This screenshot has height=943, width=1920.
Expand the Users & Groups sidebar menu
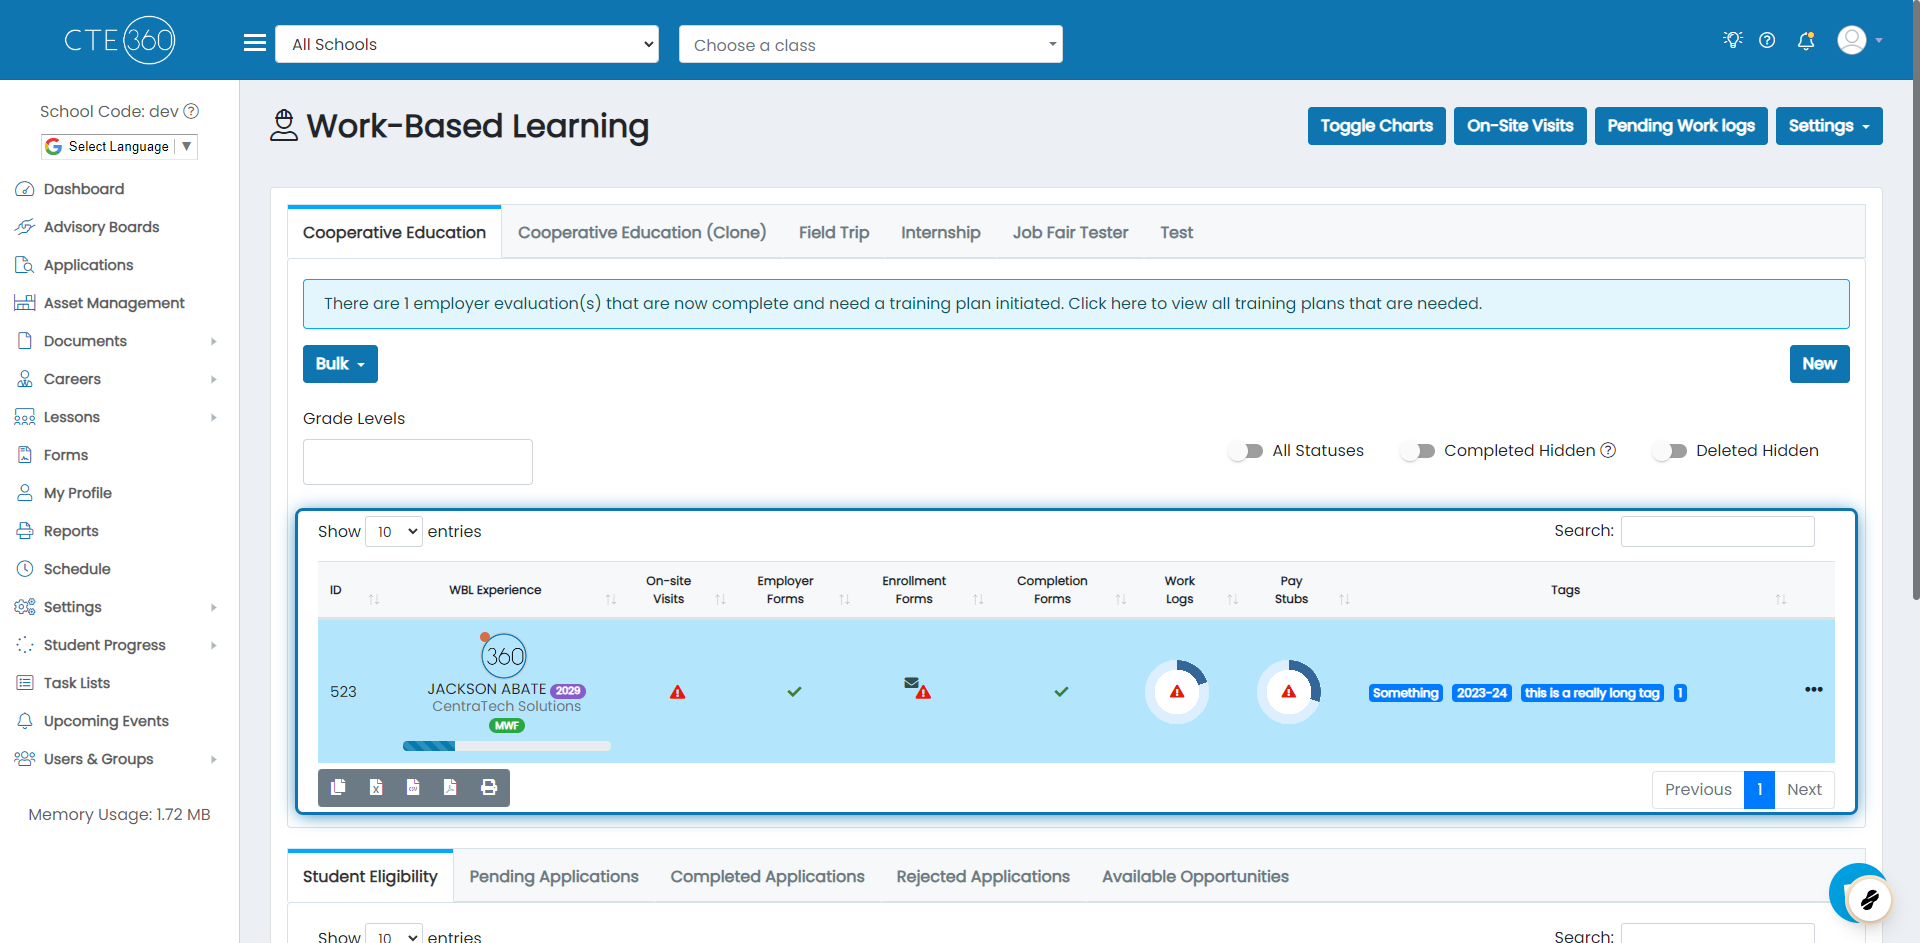117,759
